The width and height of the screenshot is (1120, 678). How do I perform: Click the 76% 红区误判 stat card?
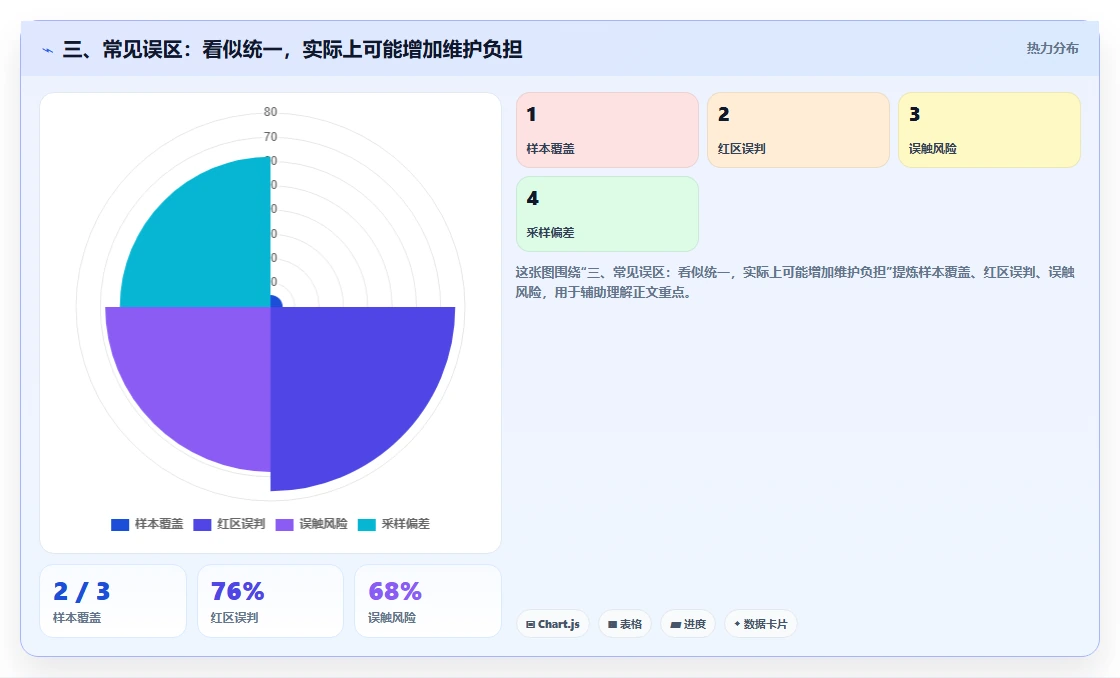pyautogui.click(x=270, y=601)
